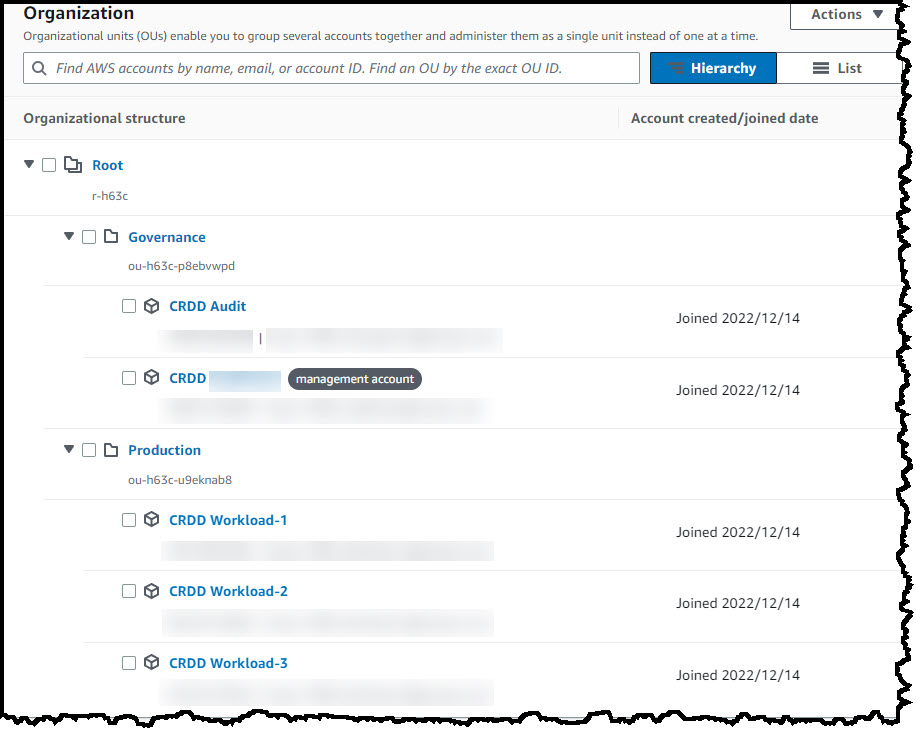916x730 pixels.
Task: Tick the CRDD Workload-1 checkbox
Action: 129,520
